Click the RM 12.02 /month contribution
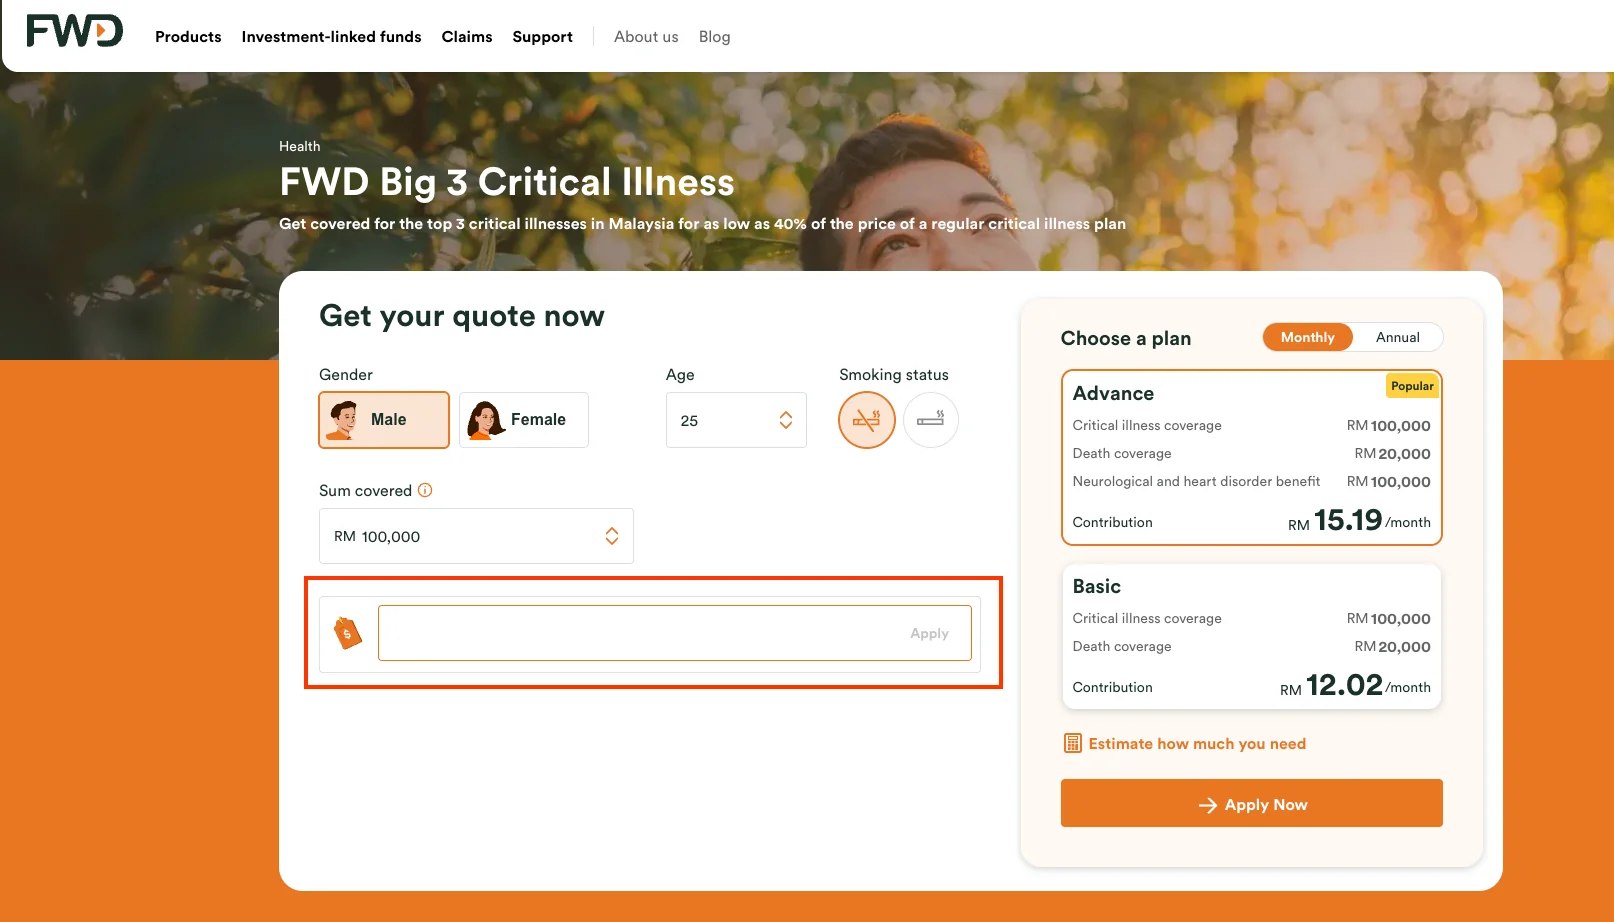Image resolution: width=1614 pixels, height=922 pixels. coord(1355,686)
